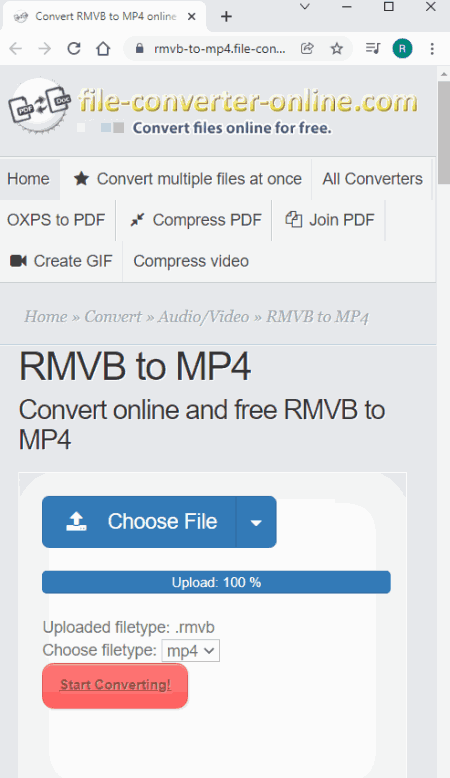
Task: Click the address bar URL field
Action: tap(219, 49)
